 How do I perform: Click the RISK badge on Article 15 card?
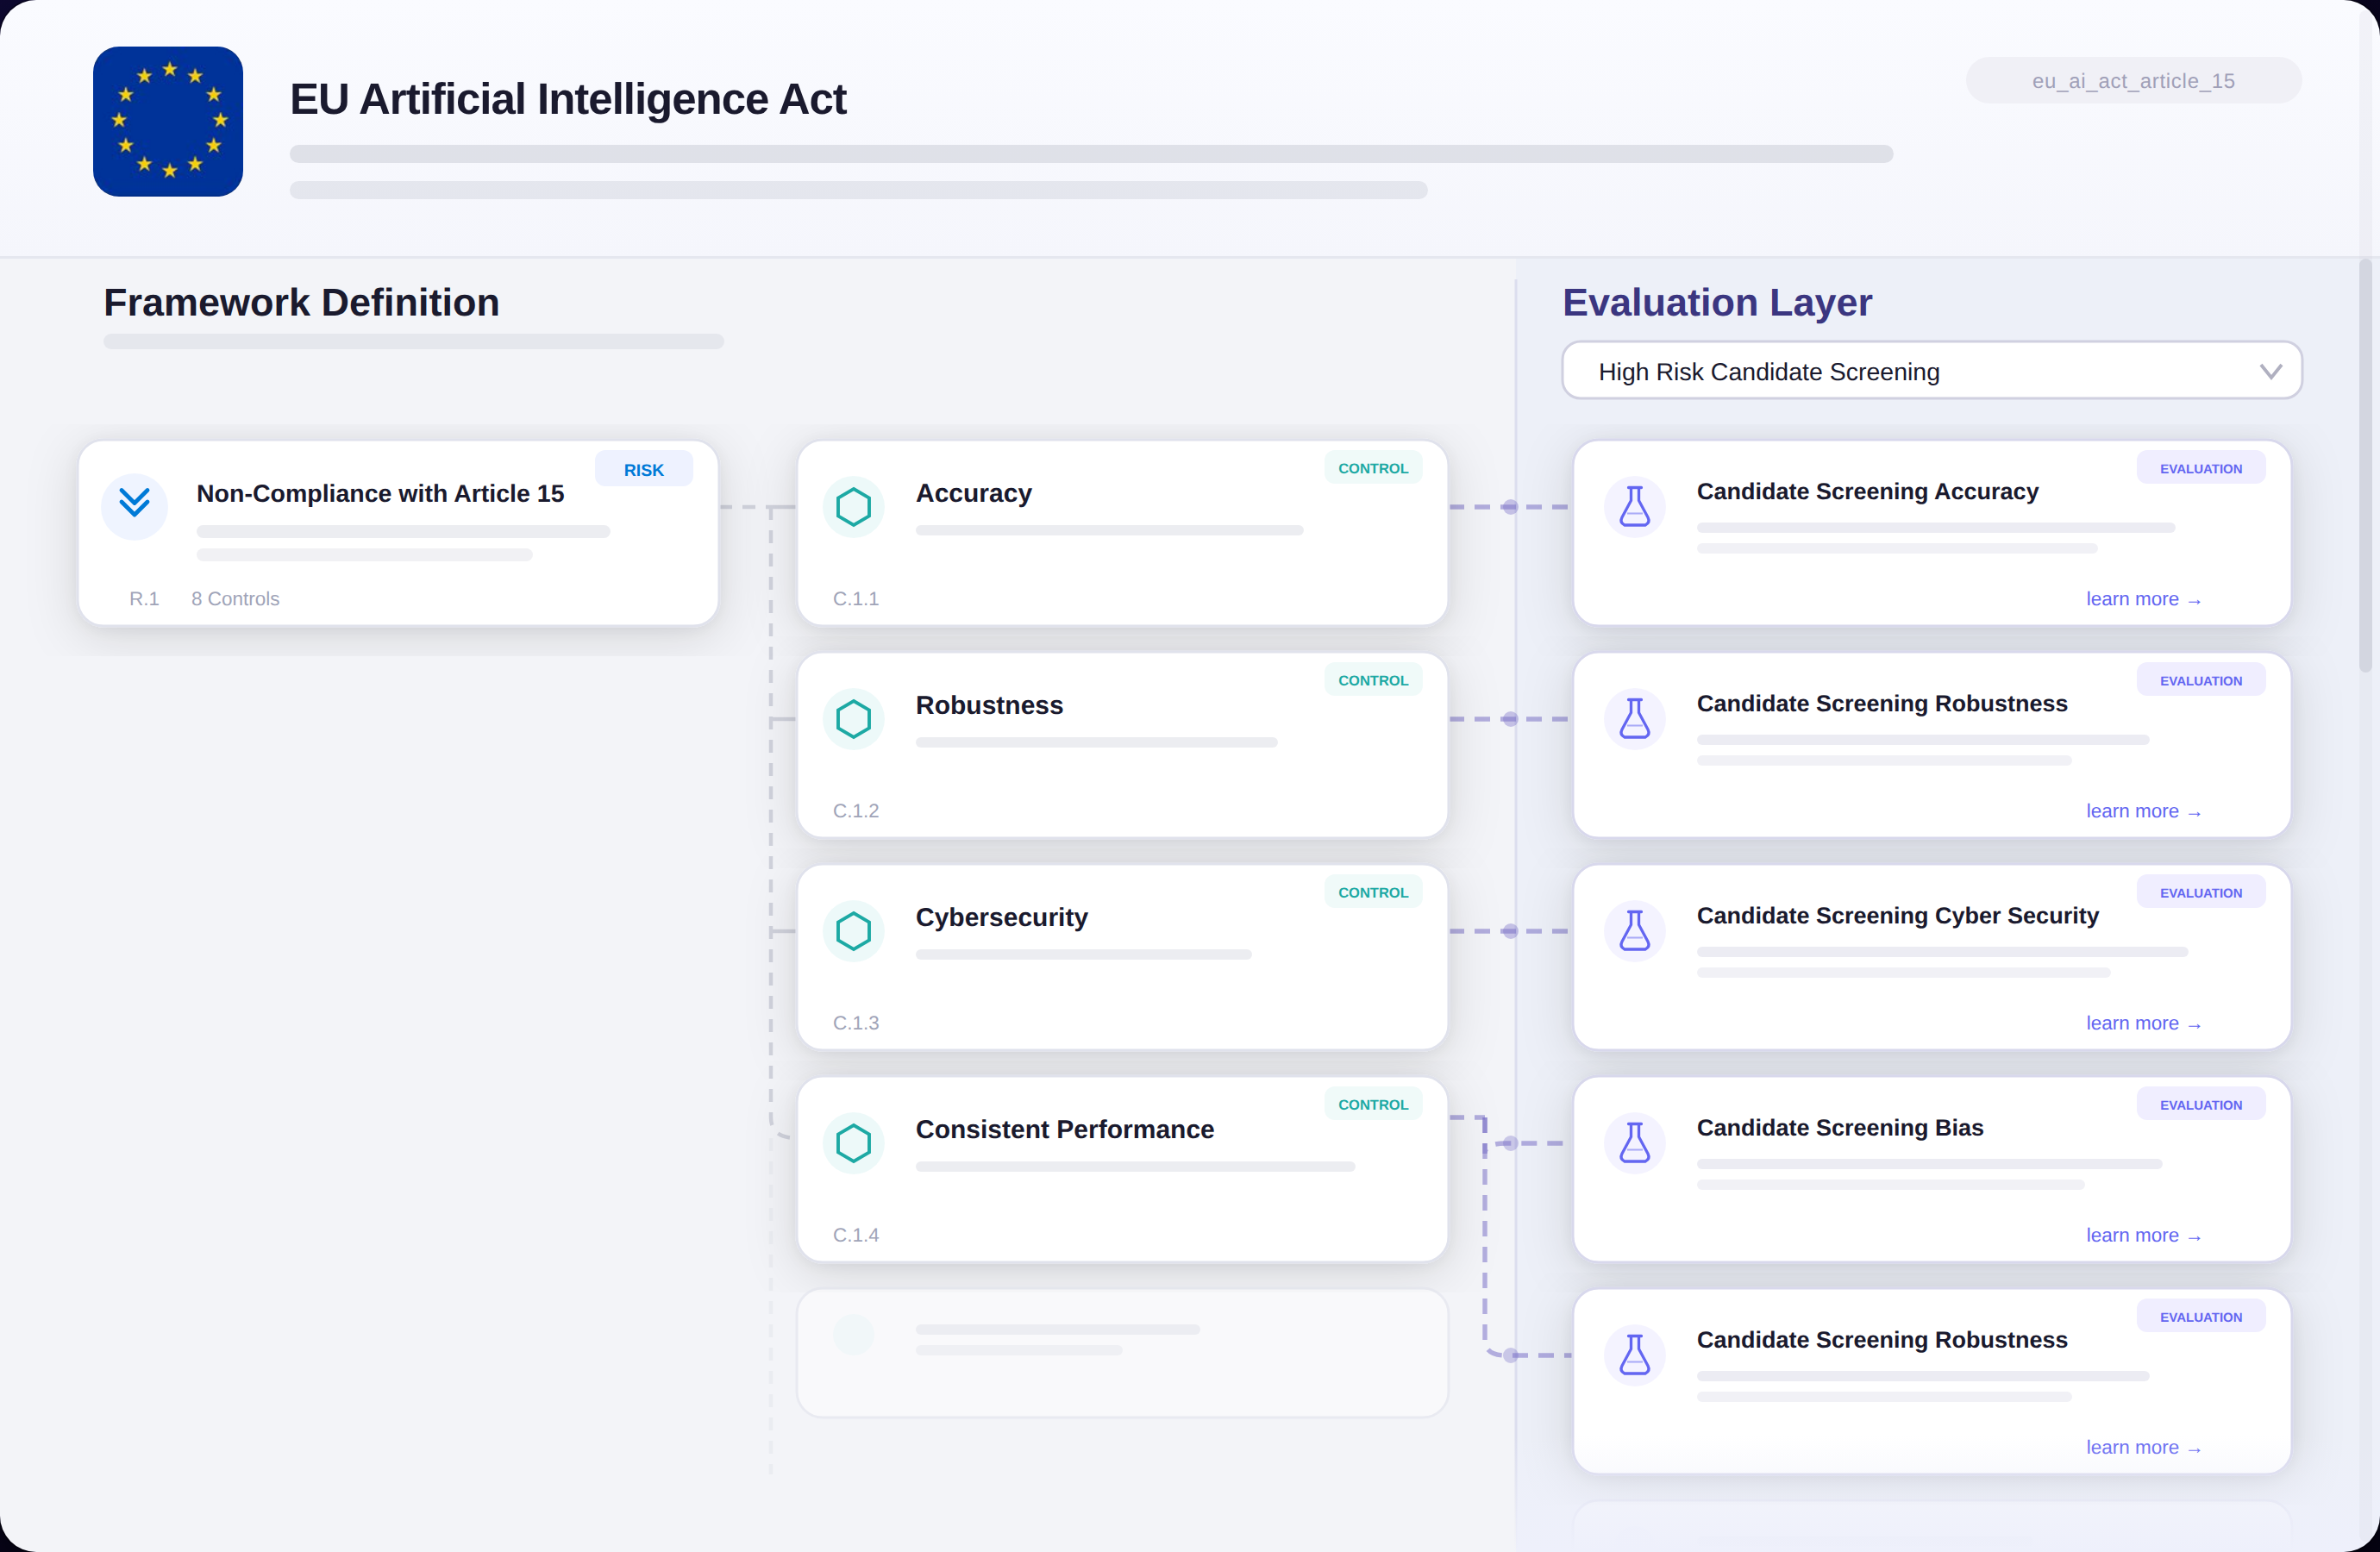643,470
